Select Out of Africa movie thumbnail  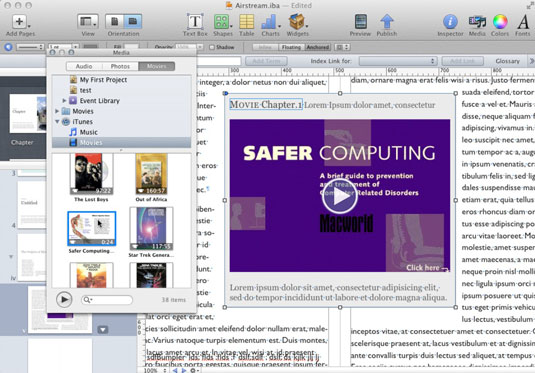click(151, 174)
